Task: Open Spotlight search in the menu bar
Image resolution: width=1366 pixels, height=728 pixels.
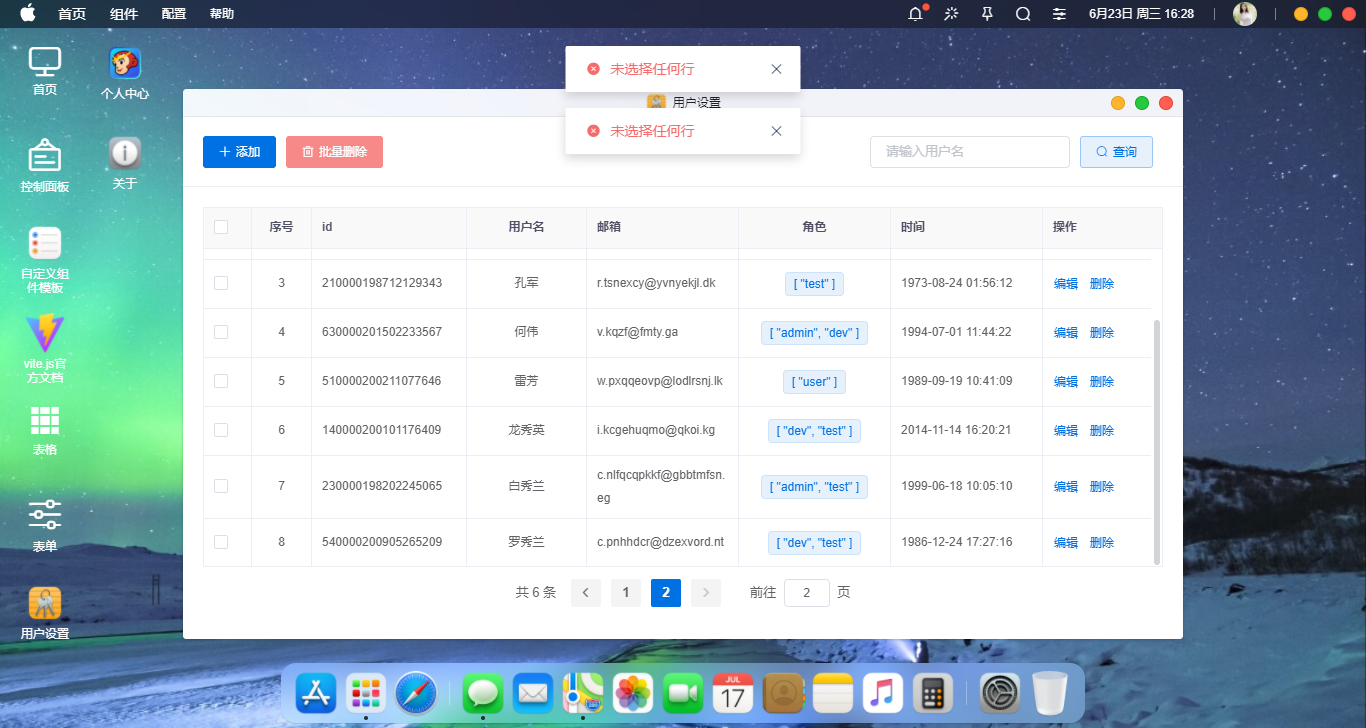Action: [x=1022, y=14]
